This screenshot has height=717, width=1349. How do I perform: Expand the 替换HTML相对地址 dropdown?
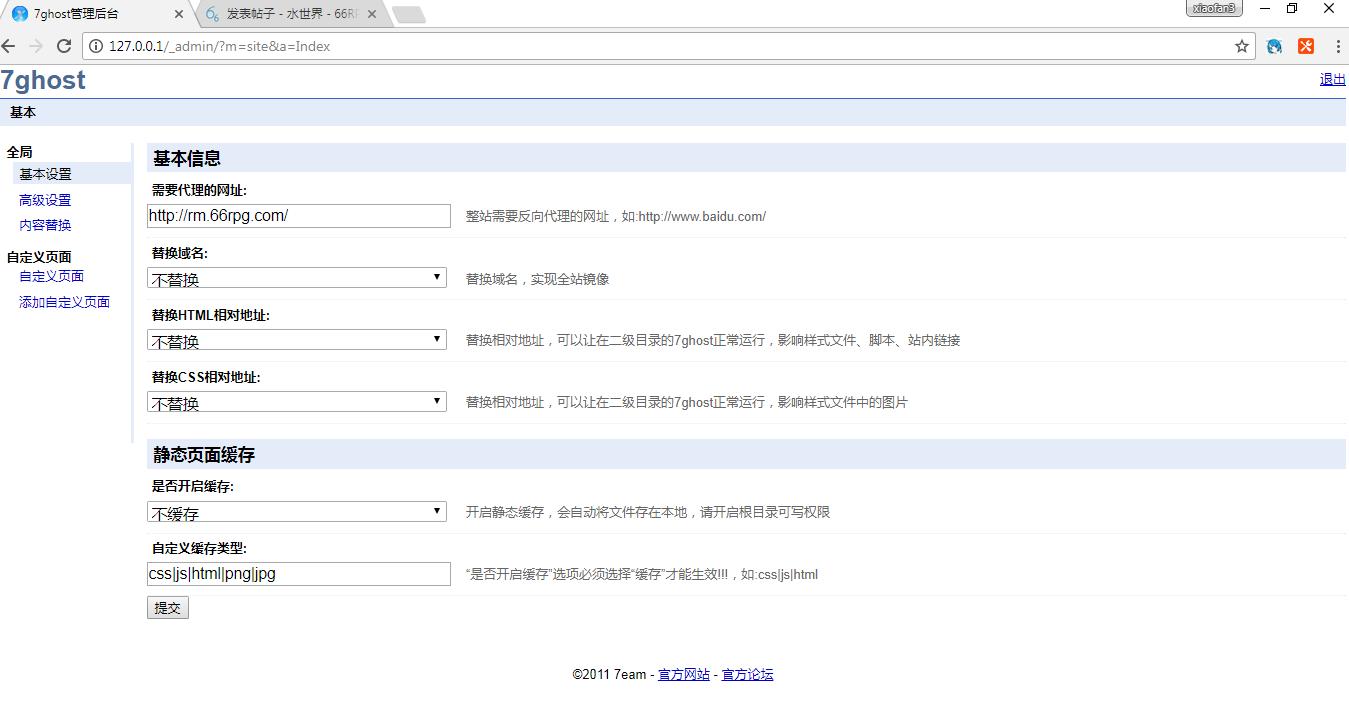click(297, 340)
